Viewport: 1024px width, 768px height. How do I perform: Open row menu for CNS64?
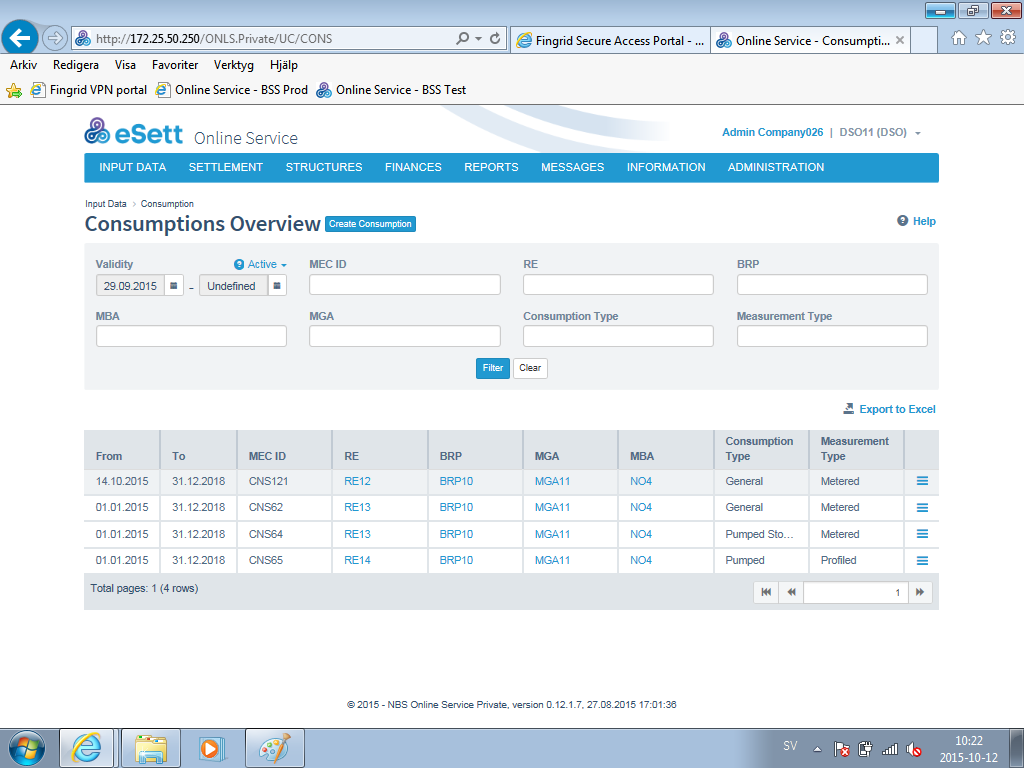(922, 534)
